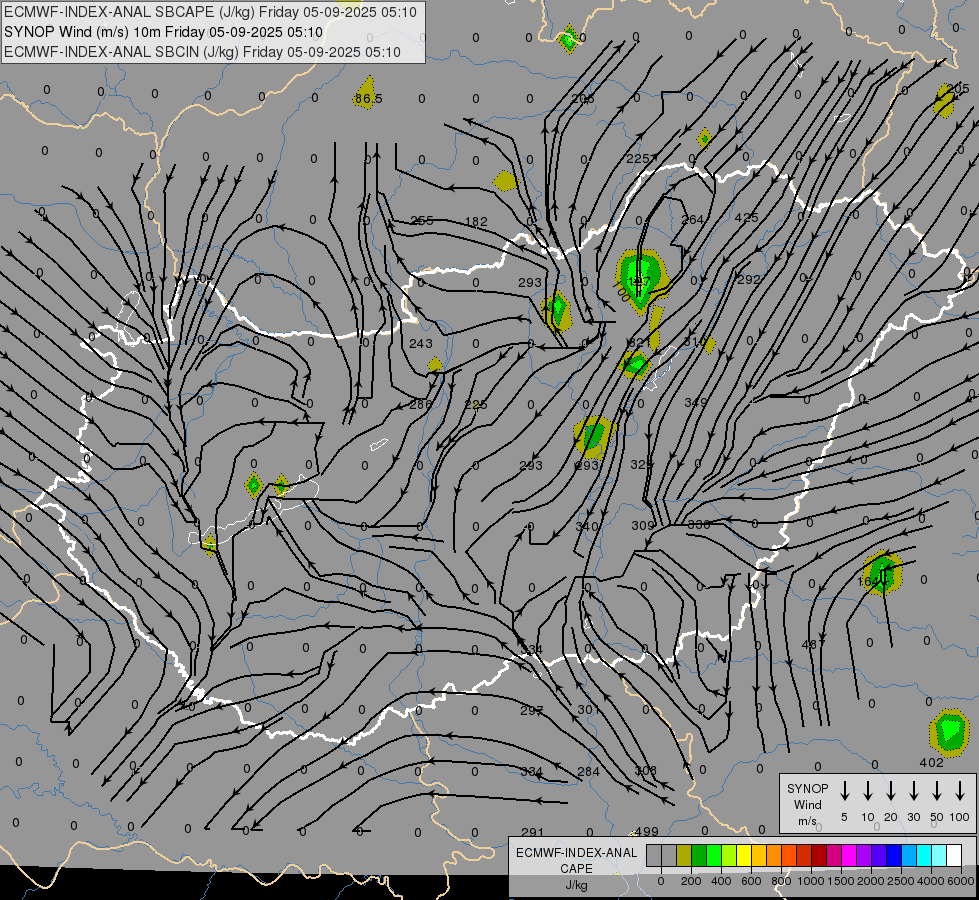Click the 297 value on the map
This screenshot has height=900, width=979.
pyautogui.click(x=531, y=710)
